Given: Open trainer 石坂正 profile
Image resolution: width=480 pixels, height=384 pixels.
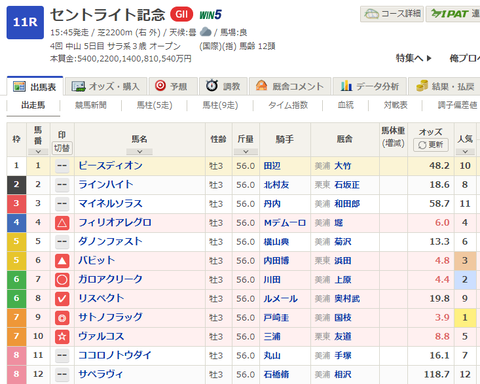Looking at the screenshot, I should pyautogui.click(x=347, y=185).
